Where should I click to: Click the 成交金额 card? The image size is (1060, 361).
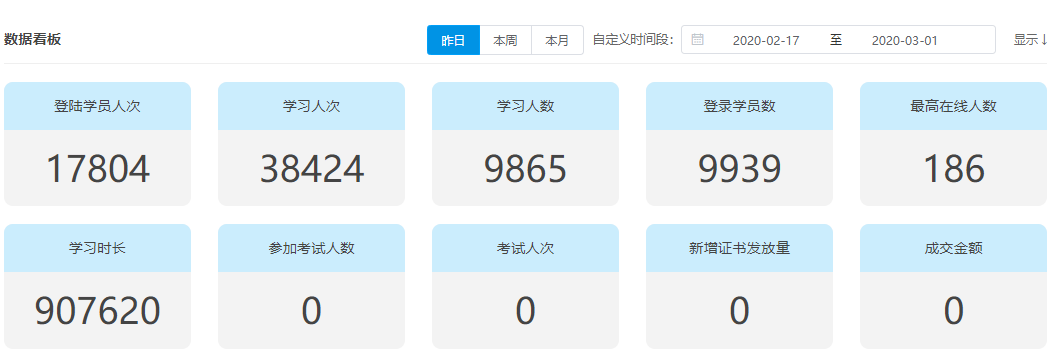[x=953, y=287]
